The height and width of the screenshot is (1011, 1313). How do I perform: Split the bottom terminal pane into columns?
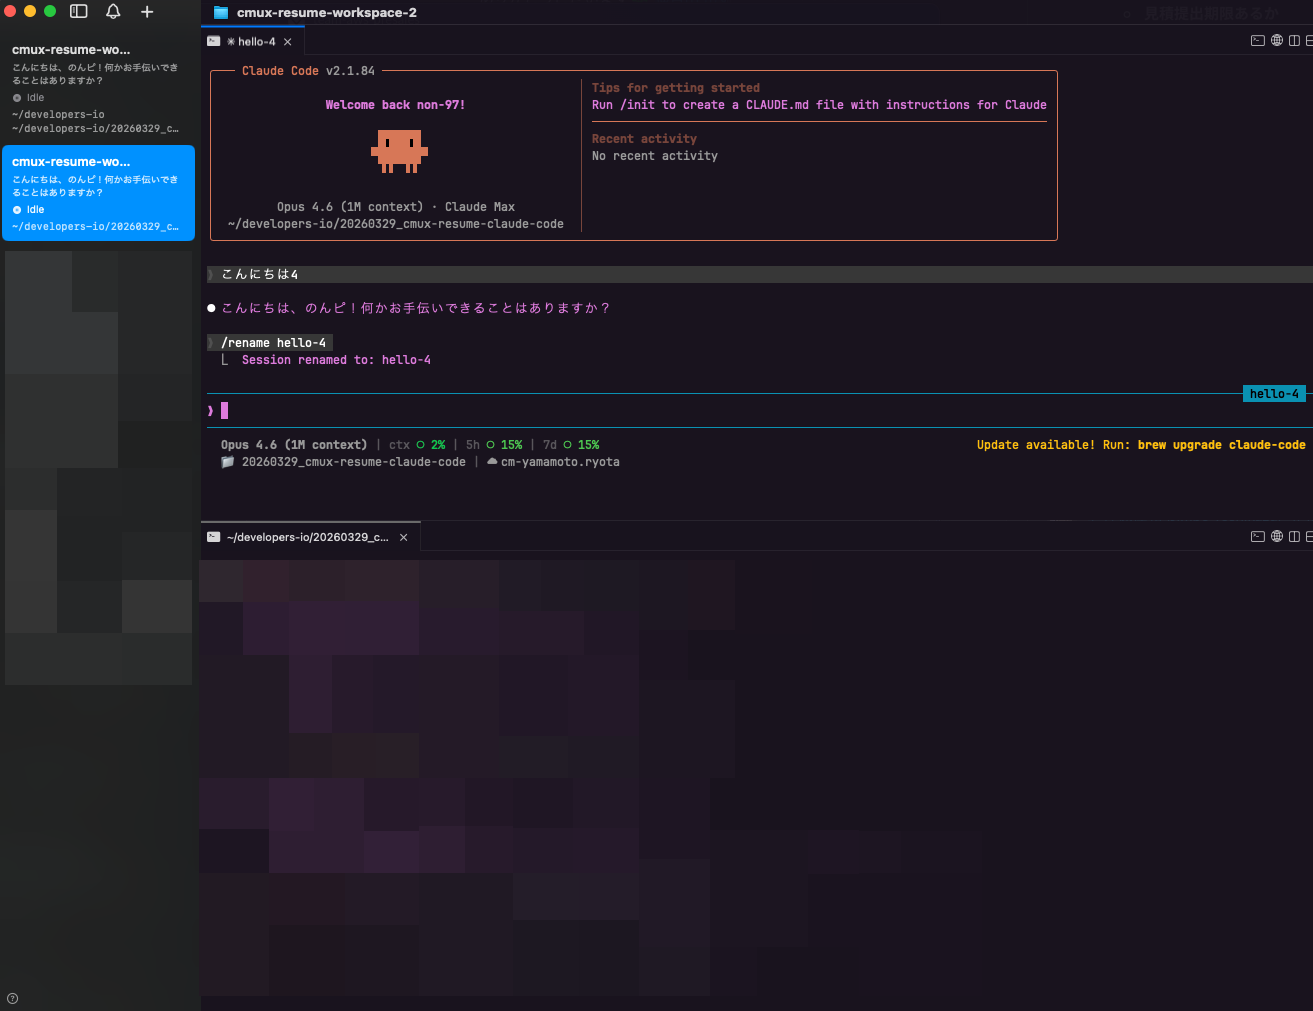[1294, 536]
